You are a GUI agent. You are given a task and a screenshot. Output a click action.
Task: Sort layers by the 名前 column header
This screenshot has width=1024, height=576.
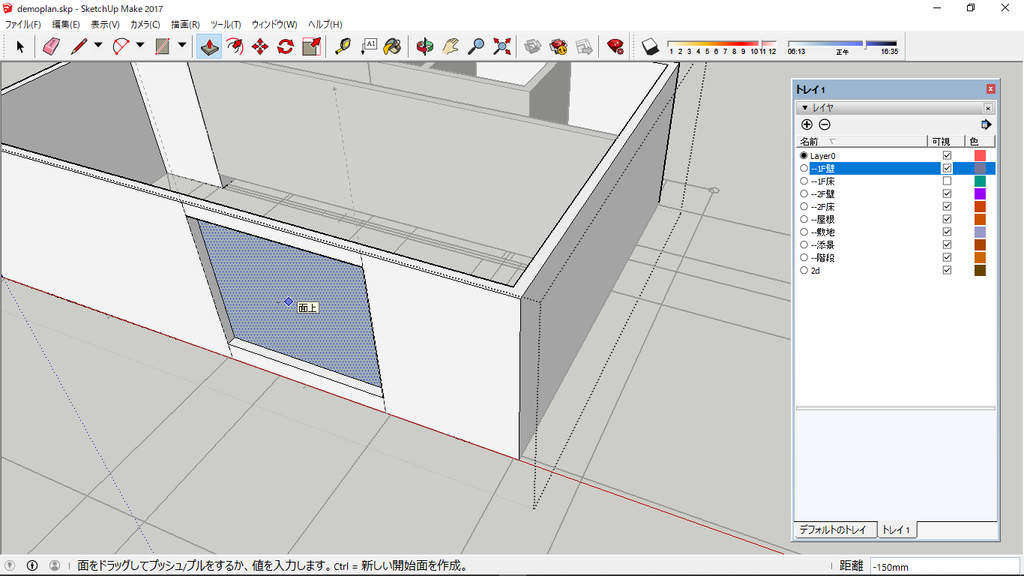click(861, 142)
